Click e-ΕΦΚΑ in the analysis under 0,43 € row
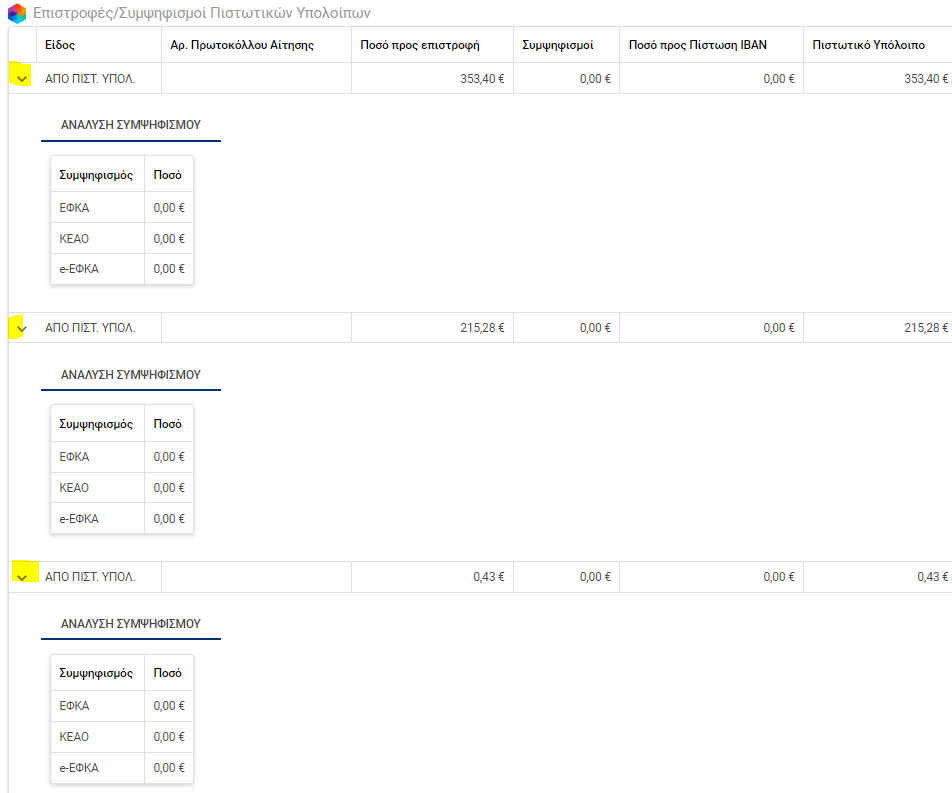 point(79,767)
